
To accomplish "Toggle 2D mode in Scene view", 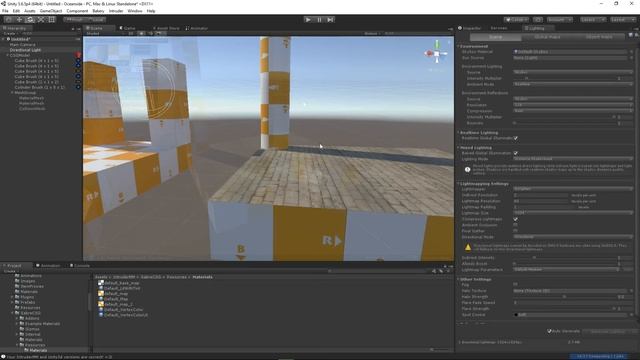I will 131,33.
